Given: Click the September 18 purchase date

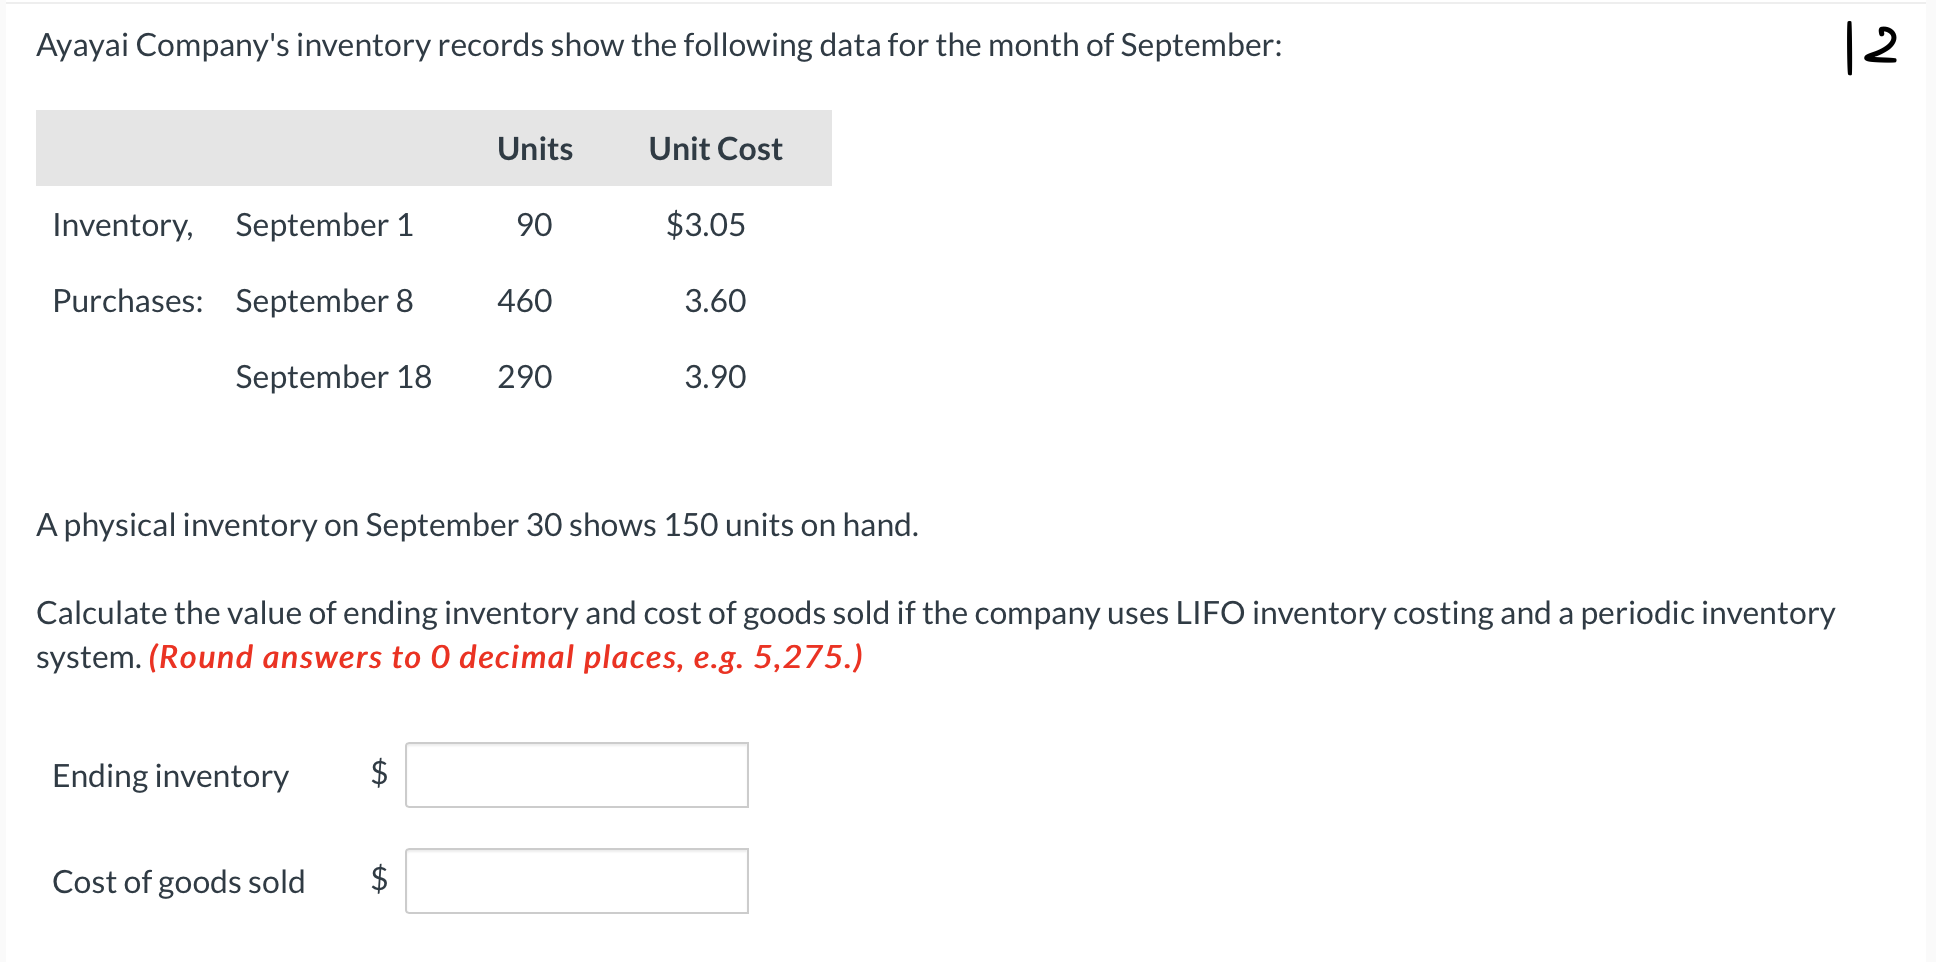Looking at the screenshot, I should point(333,377).
